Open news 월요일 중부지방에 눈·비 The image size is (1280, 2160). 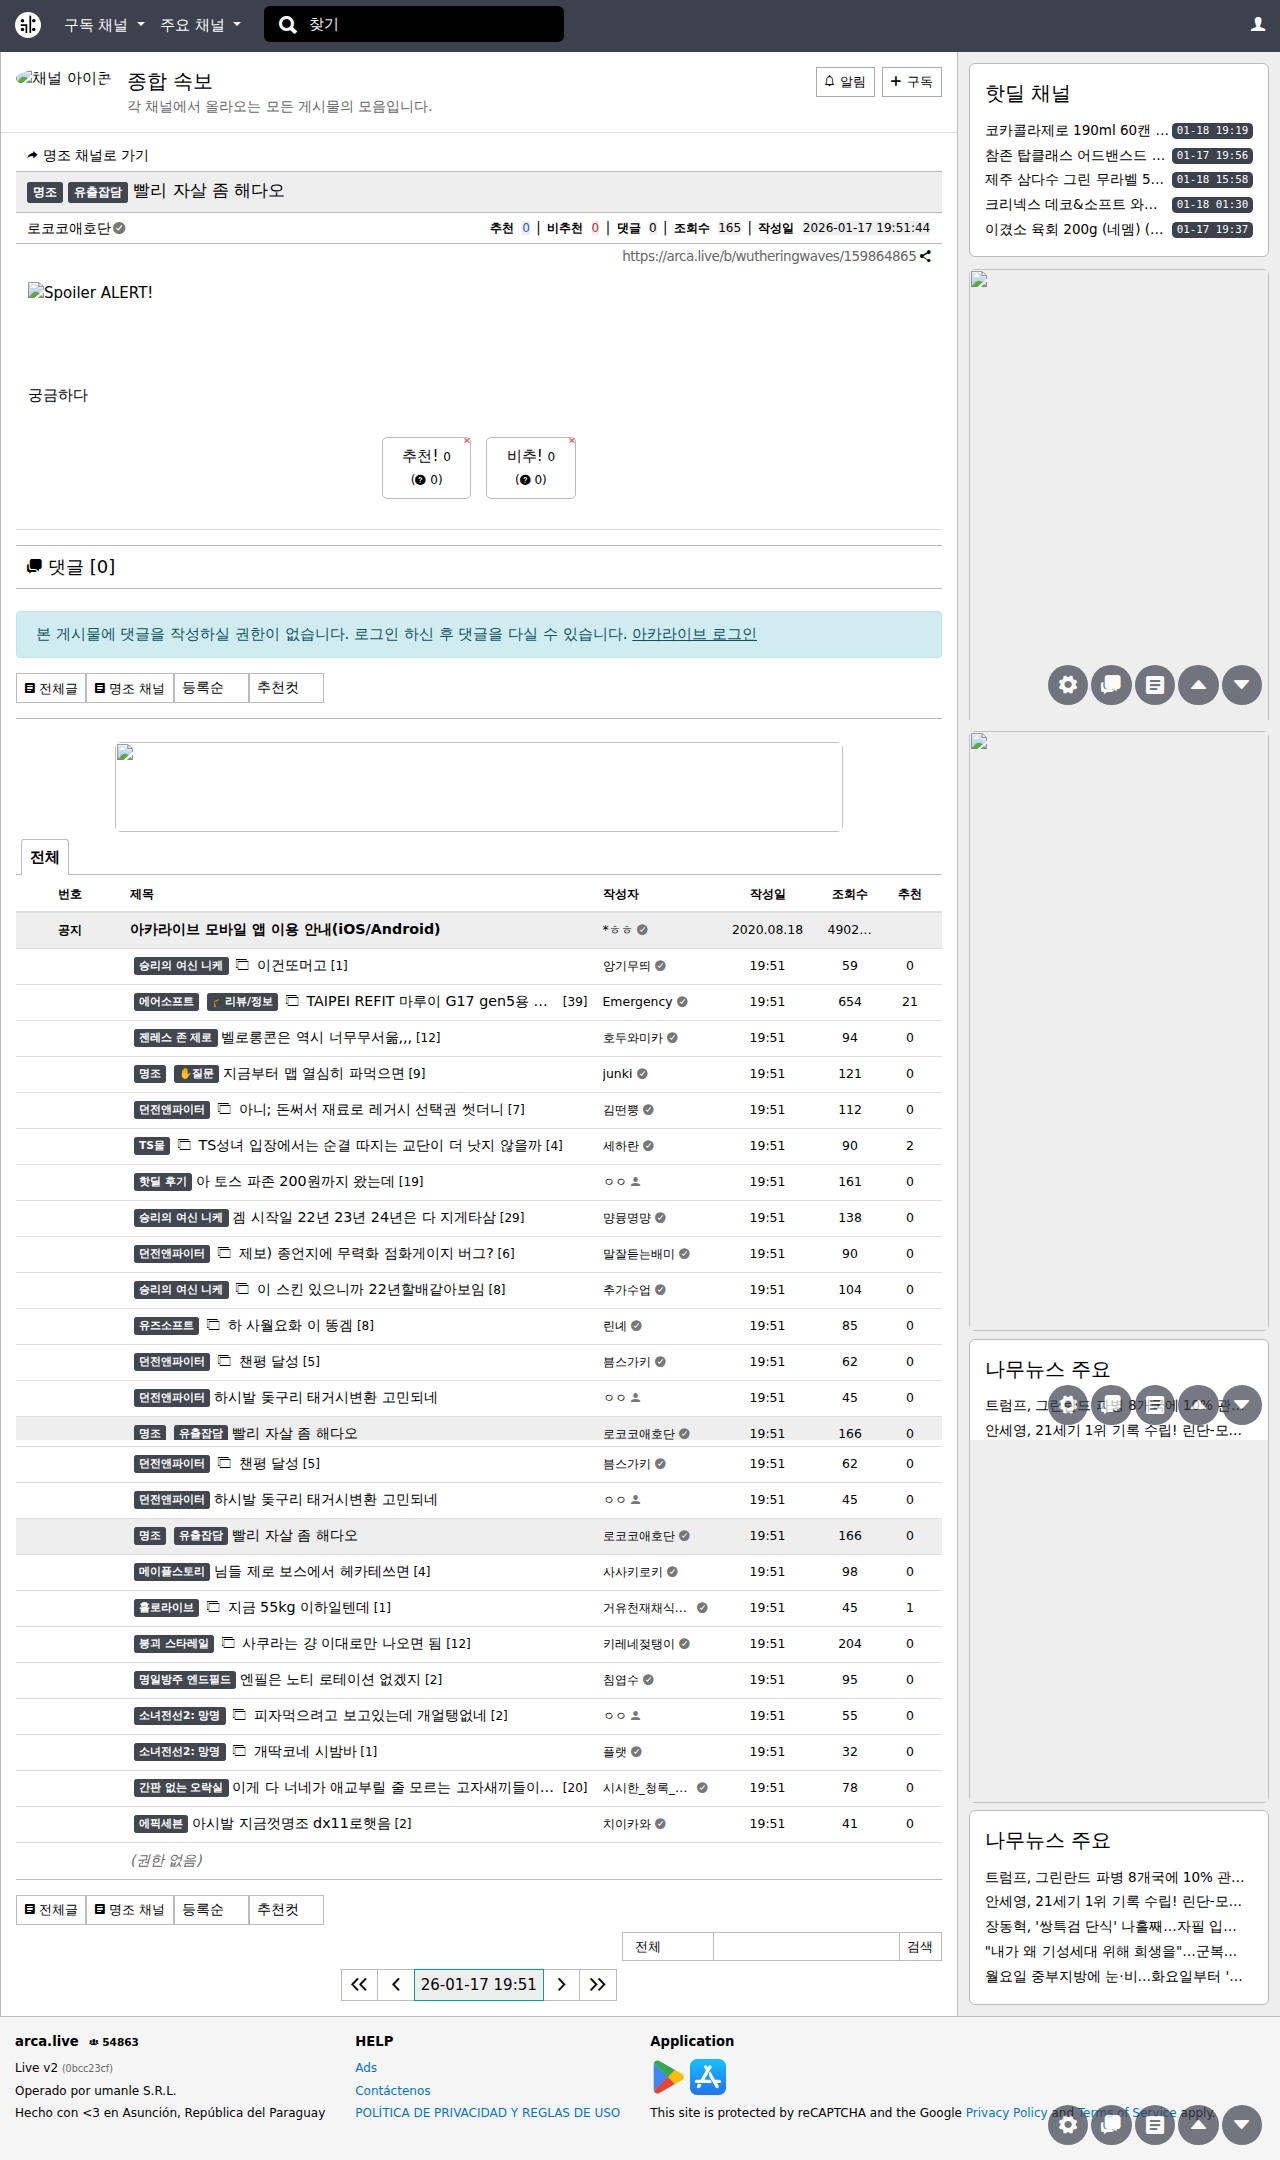pos(1114,1976)
